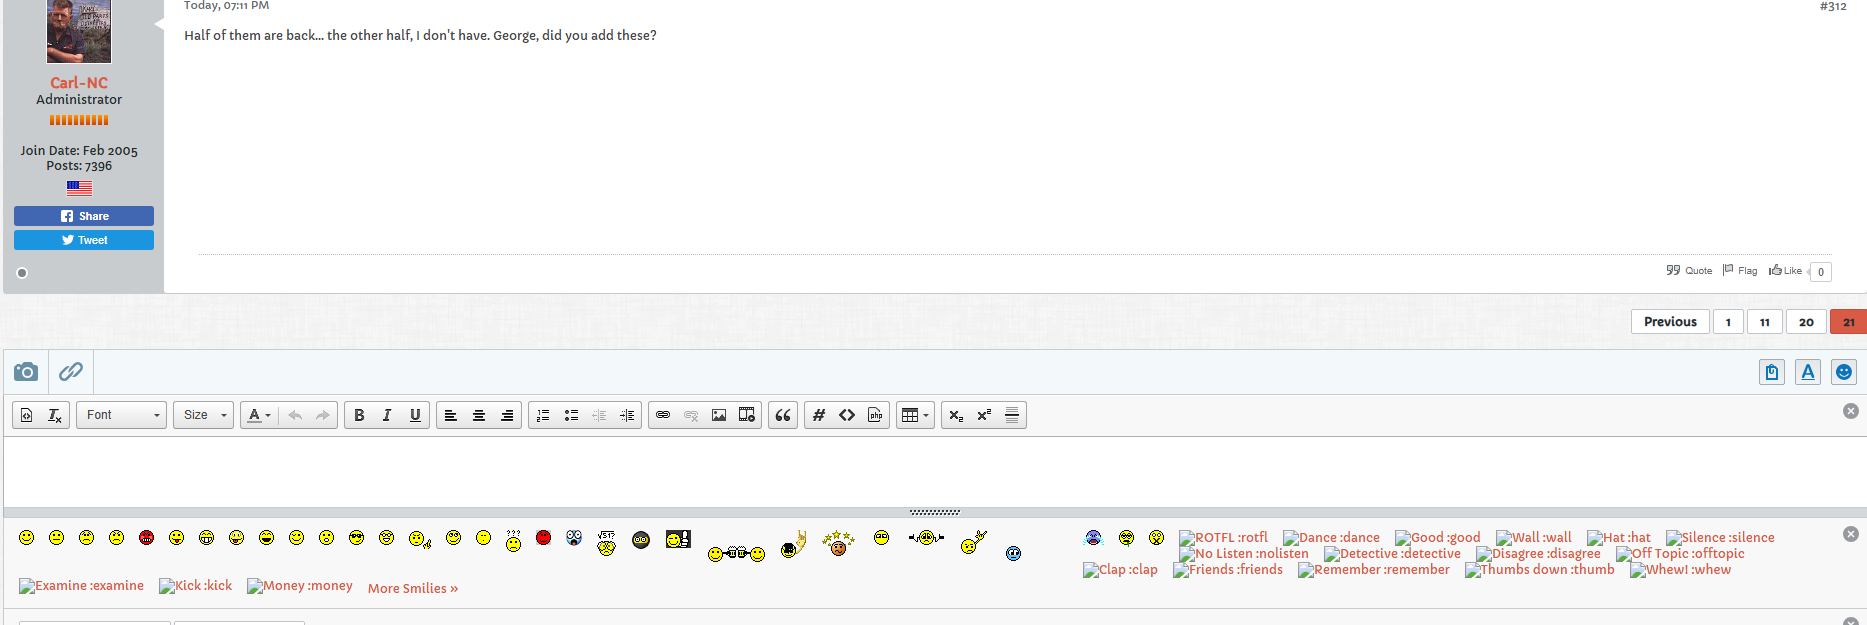Click the Remove Format icon

55,415
